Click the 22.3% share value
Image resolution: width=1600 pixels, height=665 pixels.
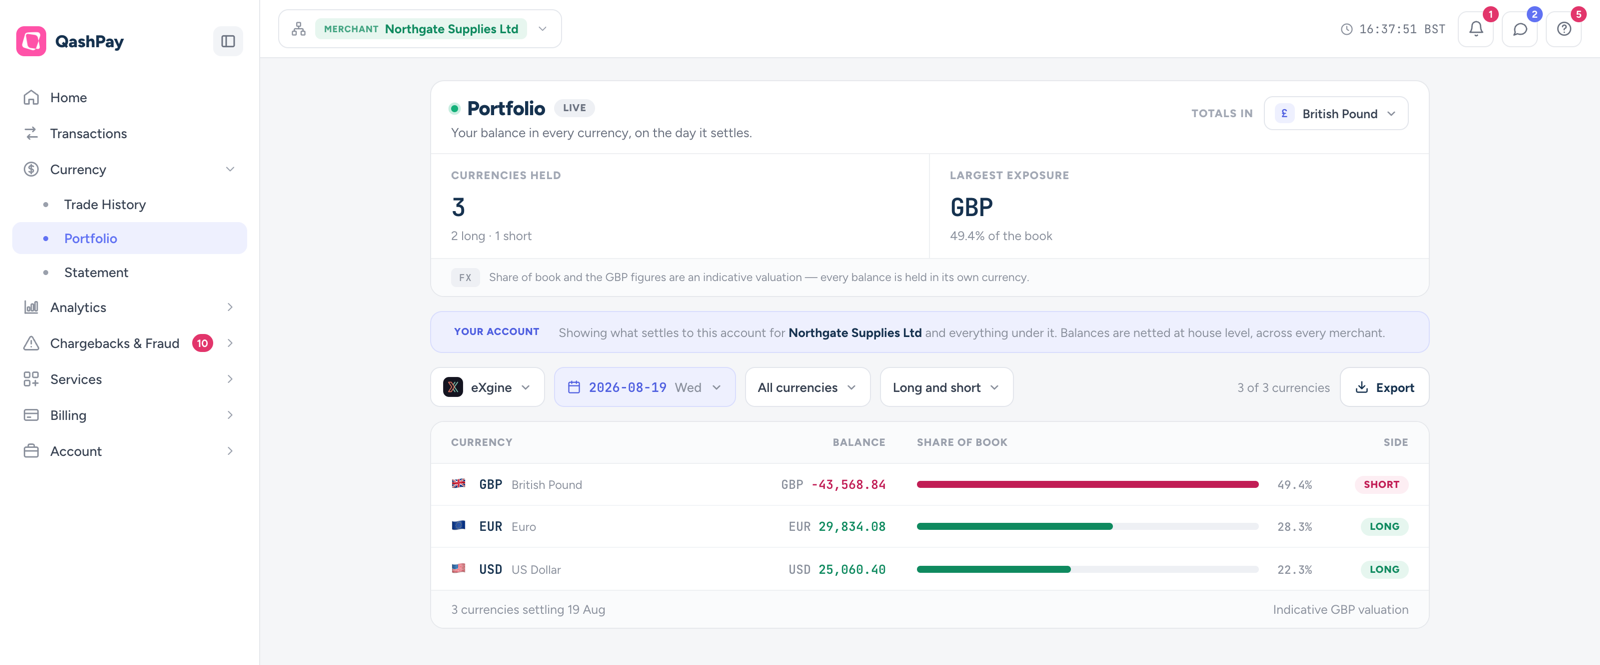pyautogui.click(x=1294, y=569)
